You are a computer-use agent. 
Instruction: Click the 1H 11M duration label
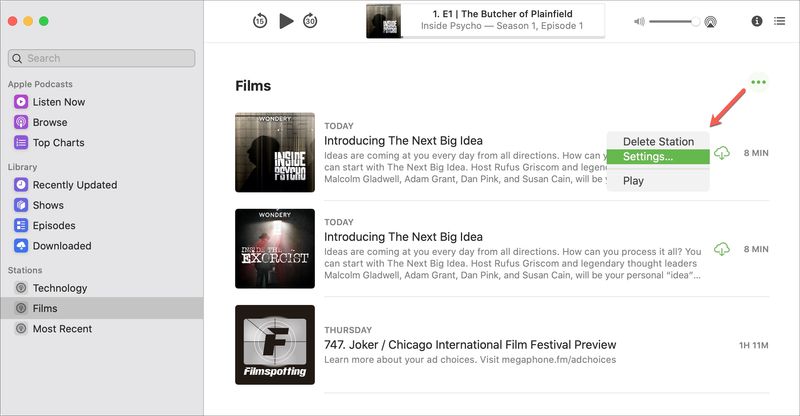point(754,346)
